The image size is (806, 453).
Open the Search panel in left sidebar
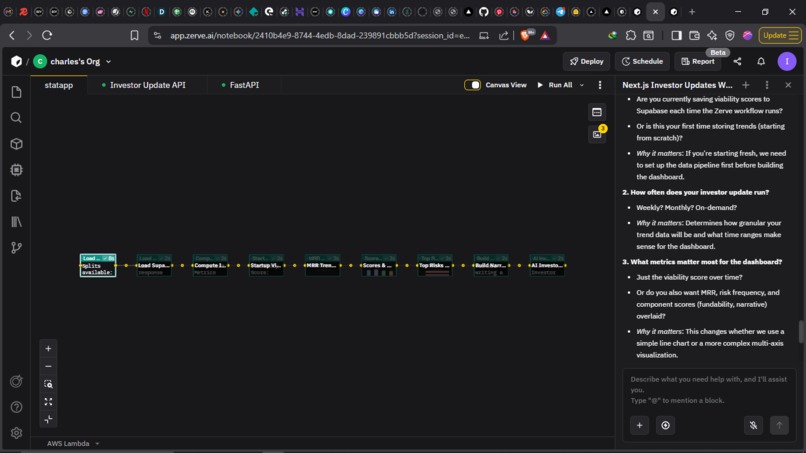16,118
